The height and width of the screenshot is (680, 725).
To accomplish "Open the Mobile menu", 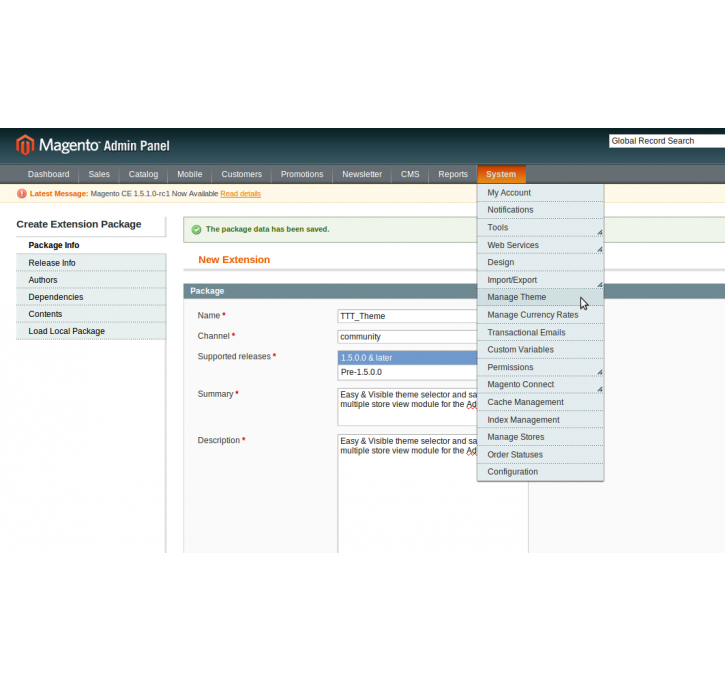I will coord(190,174).
